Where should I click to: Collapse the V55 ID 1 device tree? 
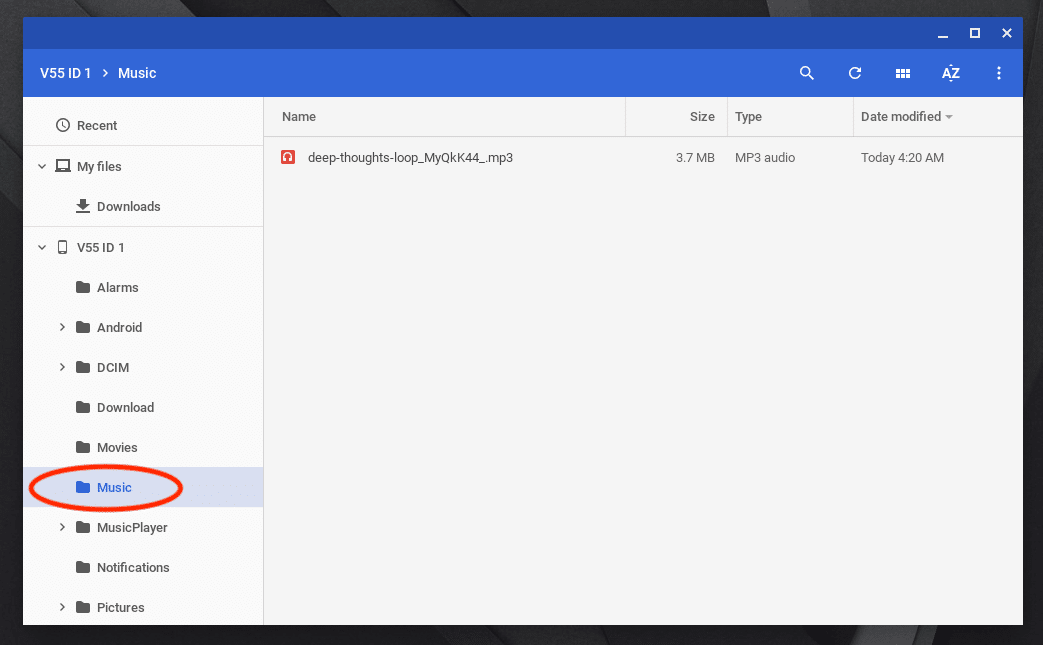click(x=42, y=247)
